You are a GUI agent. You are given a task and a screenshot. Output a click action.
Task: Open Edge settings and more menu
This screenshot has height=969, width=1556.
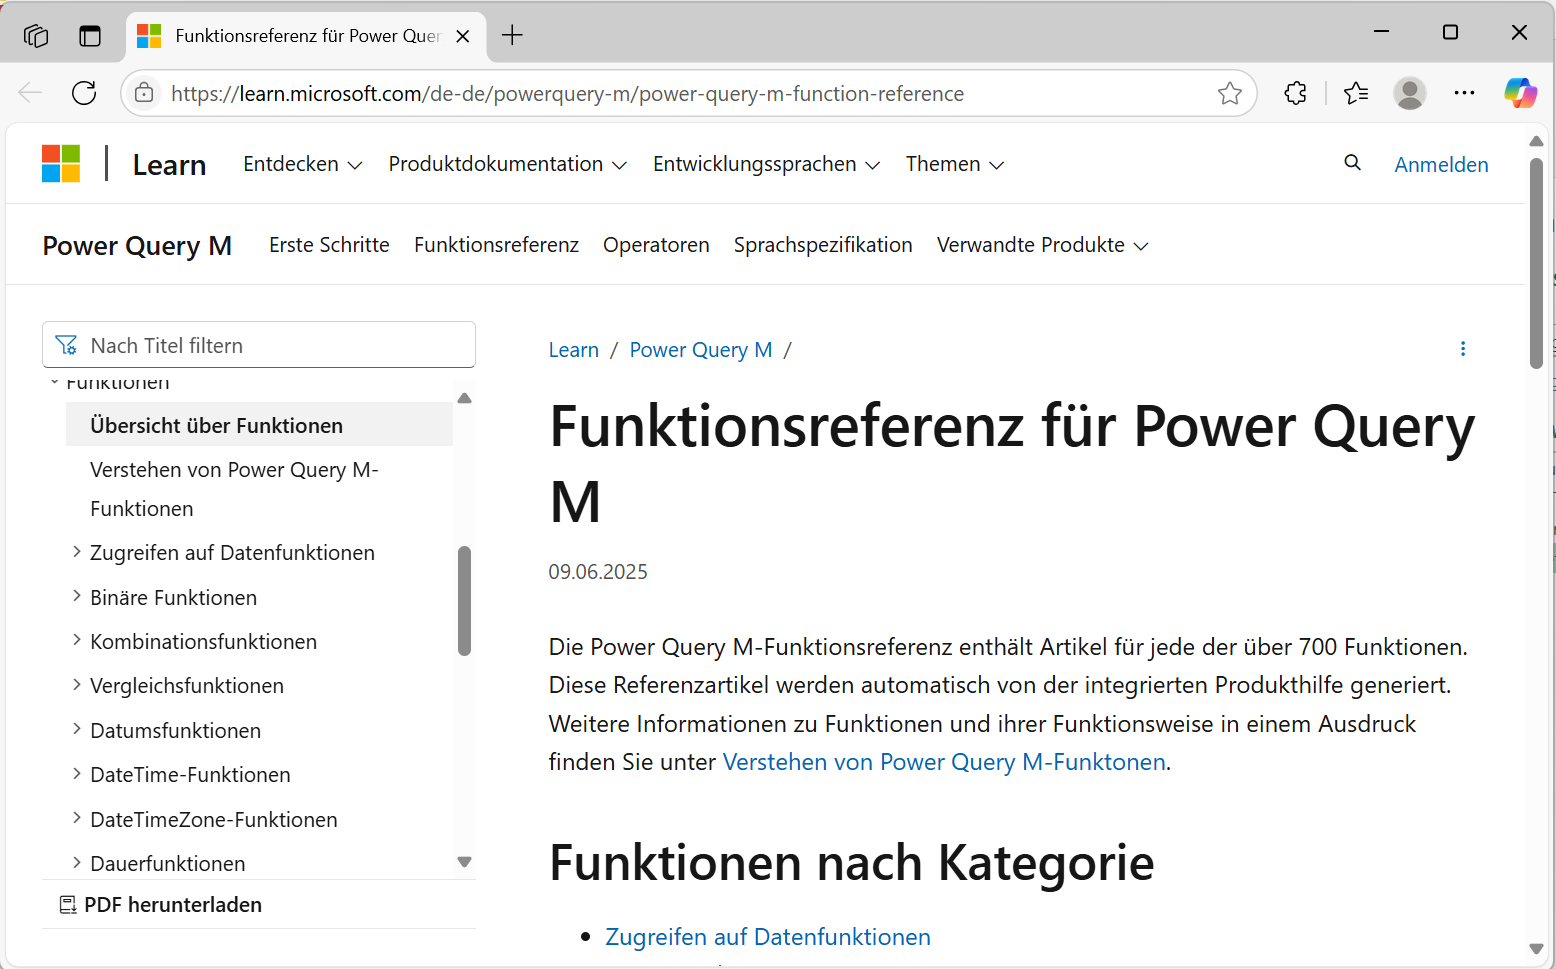point(1464,93)
